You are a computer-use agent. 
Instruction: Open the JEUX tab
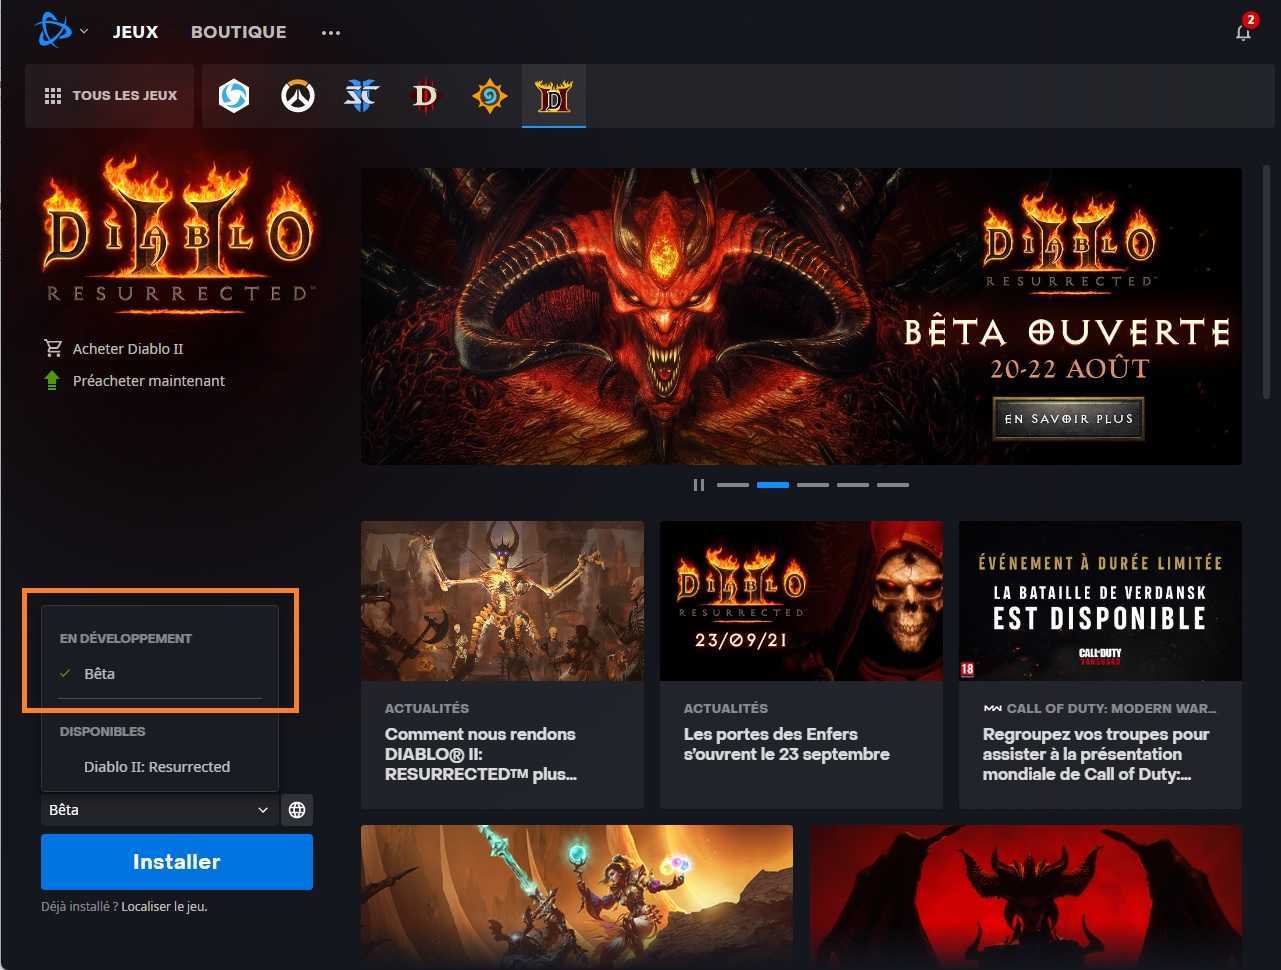click(135, 32)
